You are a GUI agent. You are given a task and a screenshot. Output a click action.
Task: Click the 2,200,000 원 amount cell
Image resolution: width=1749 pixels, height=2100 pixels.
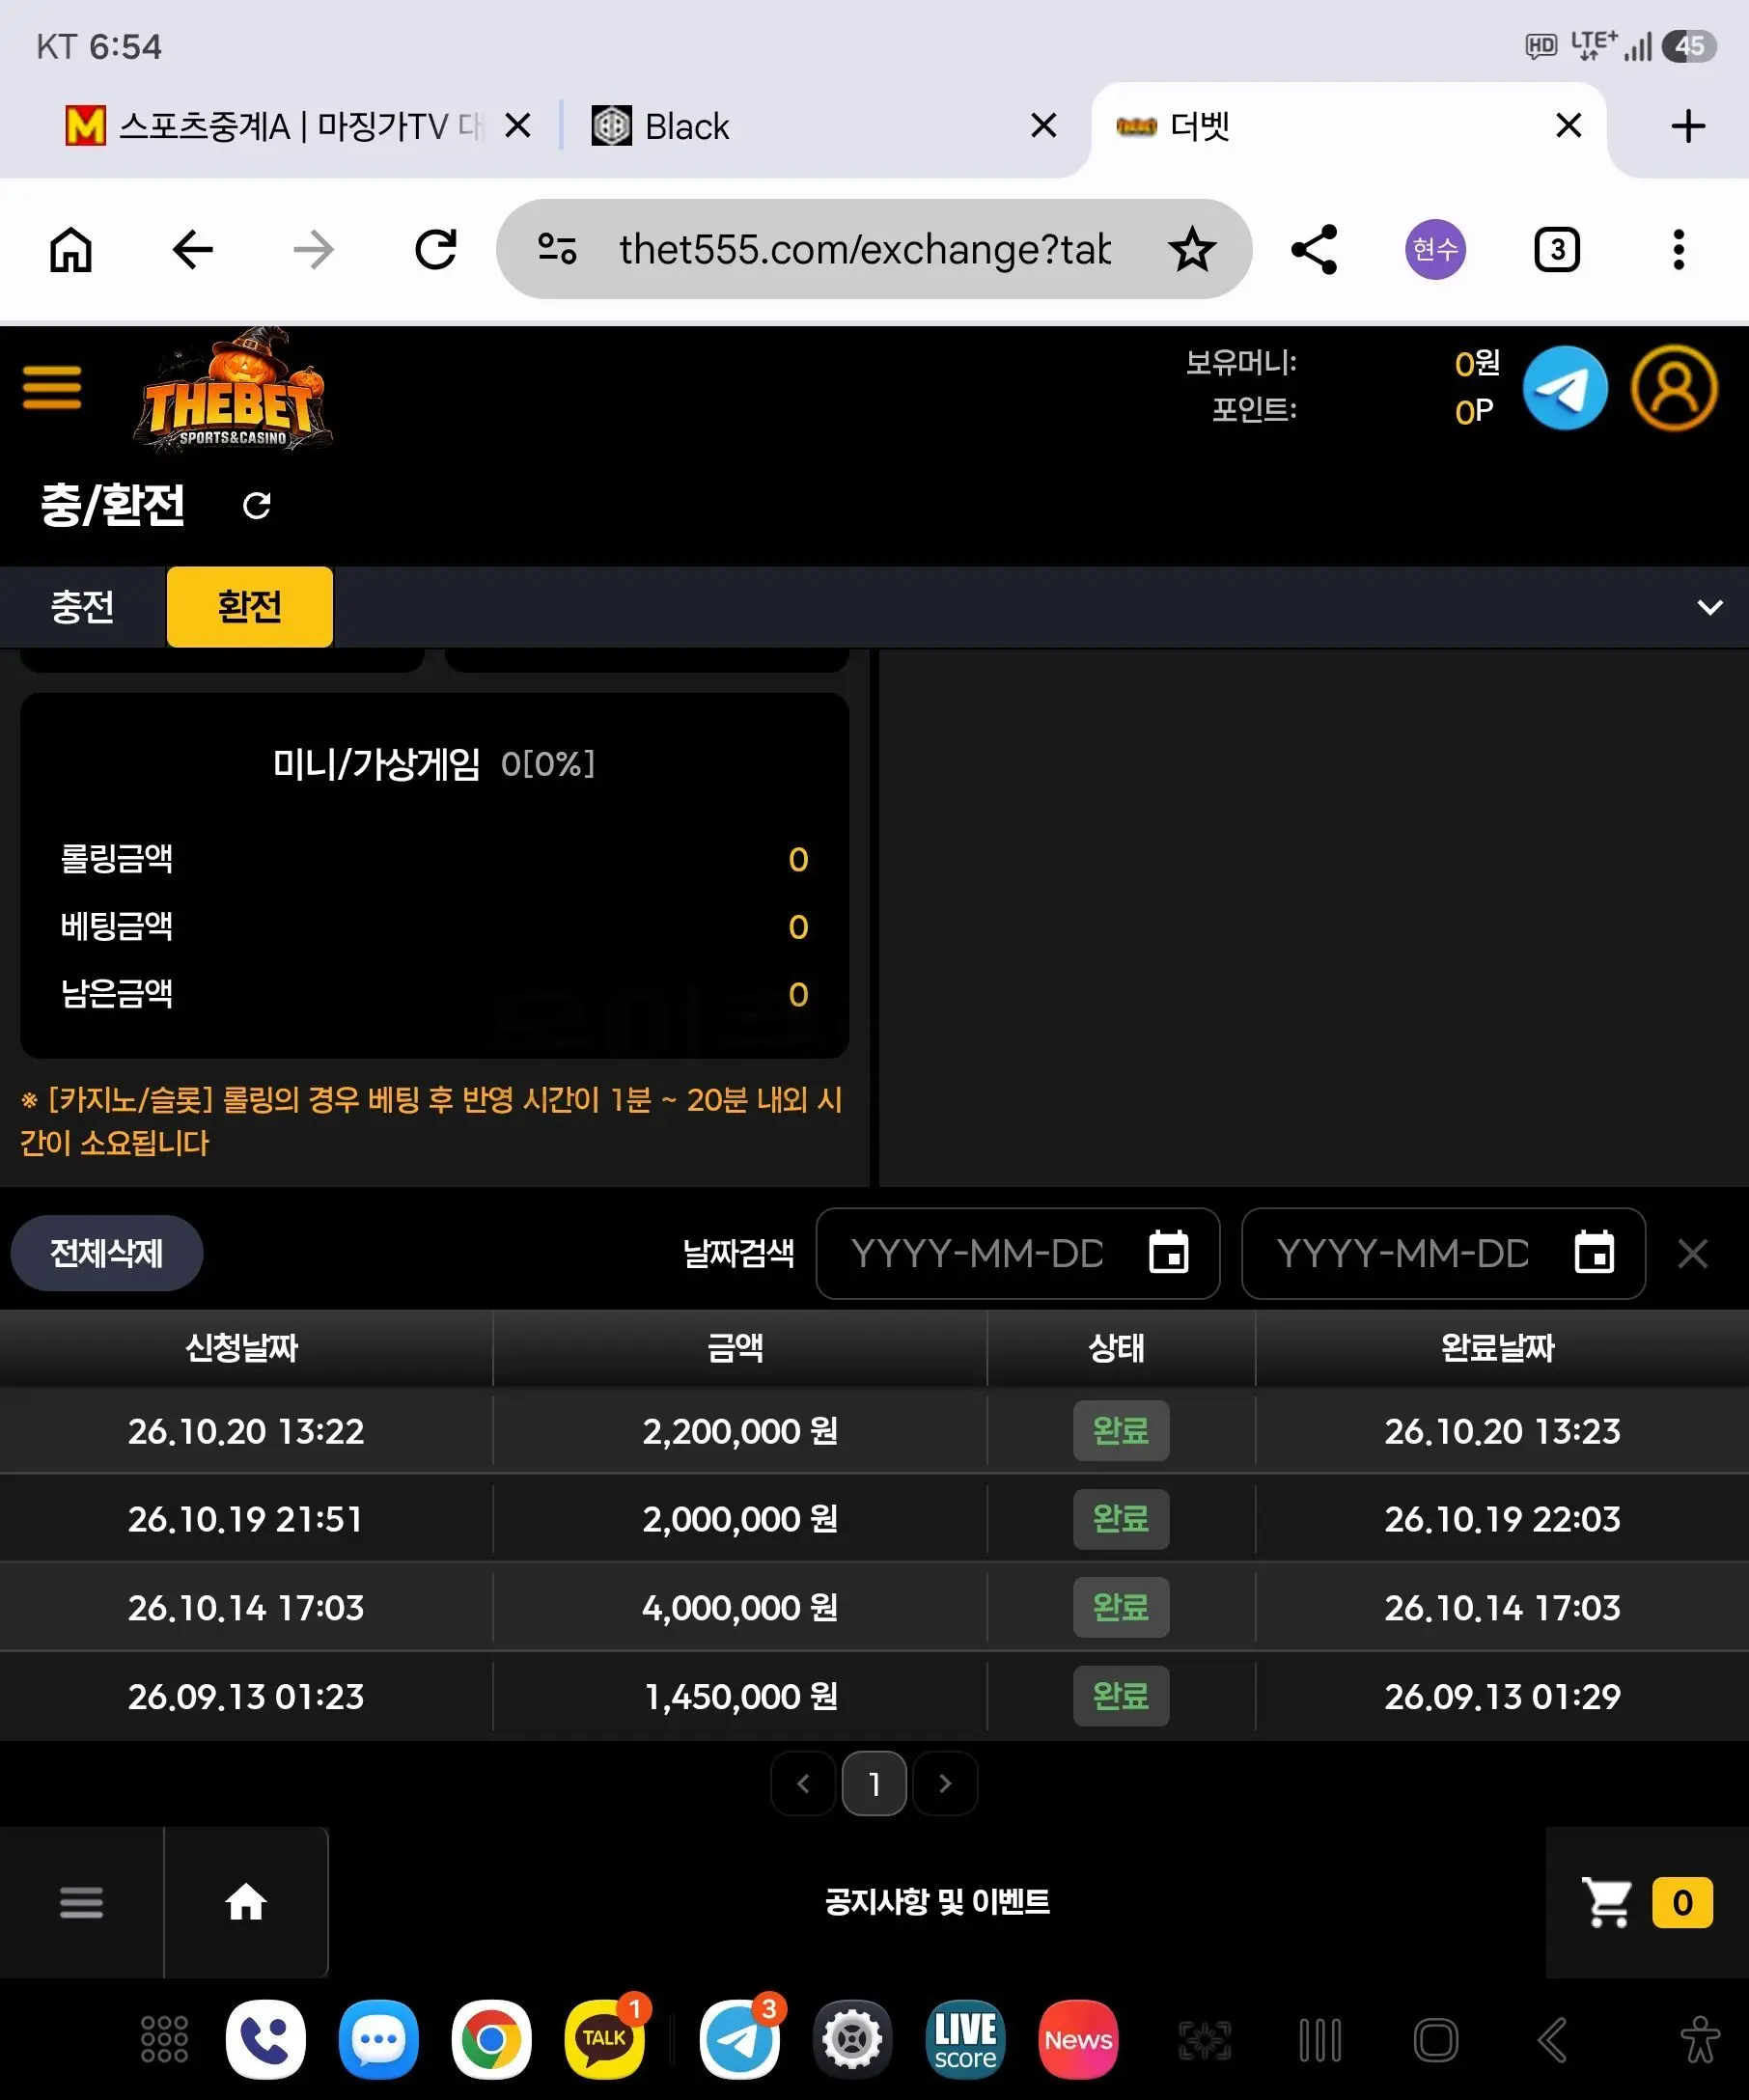[740, 1431]
